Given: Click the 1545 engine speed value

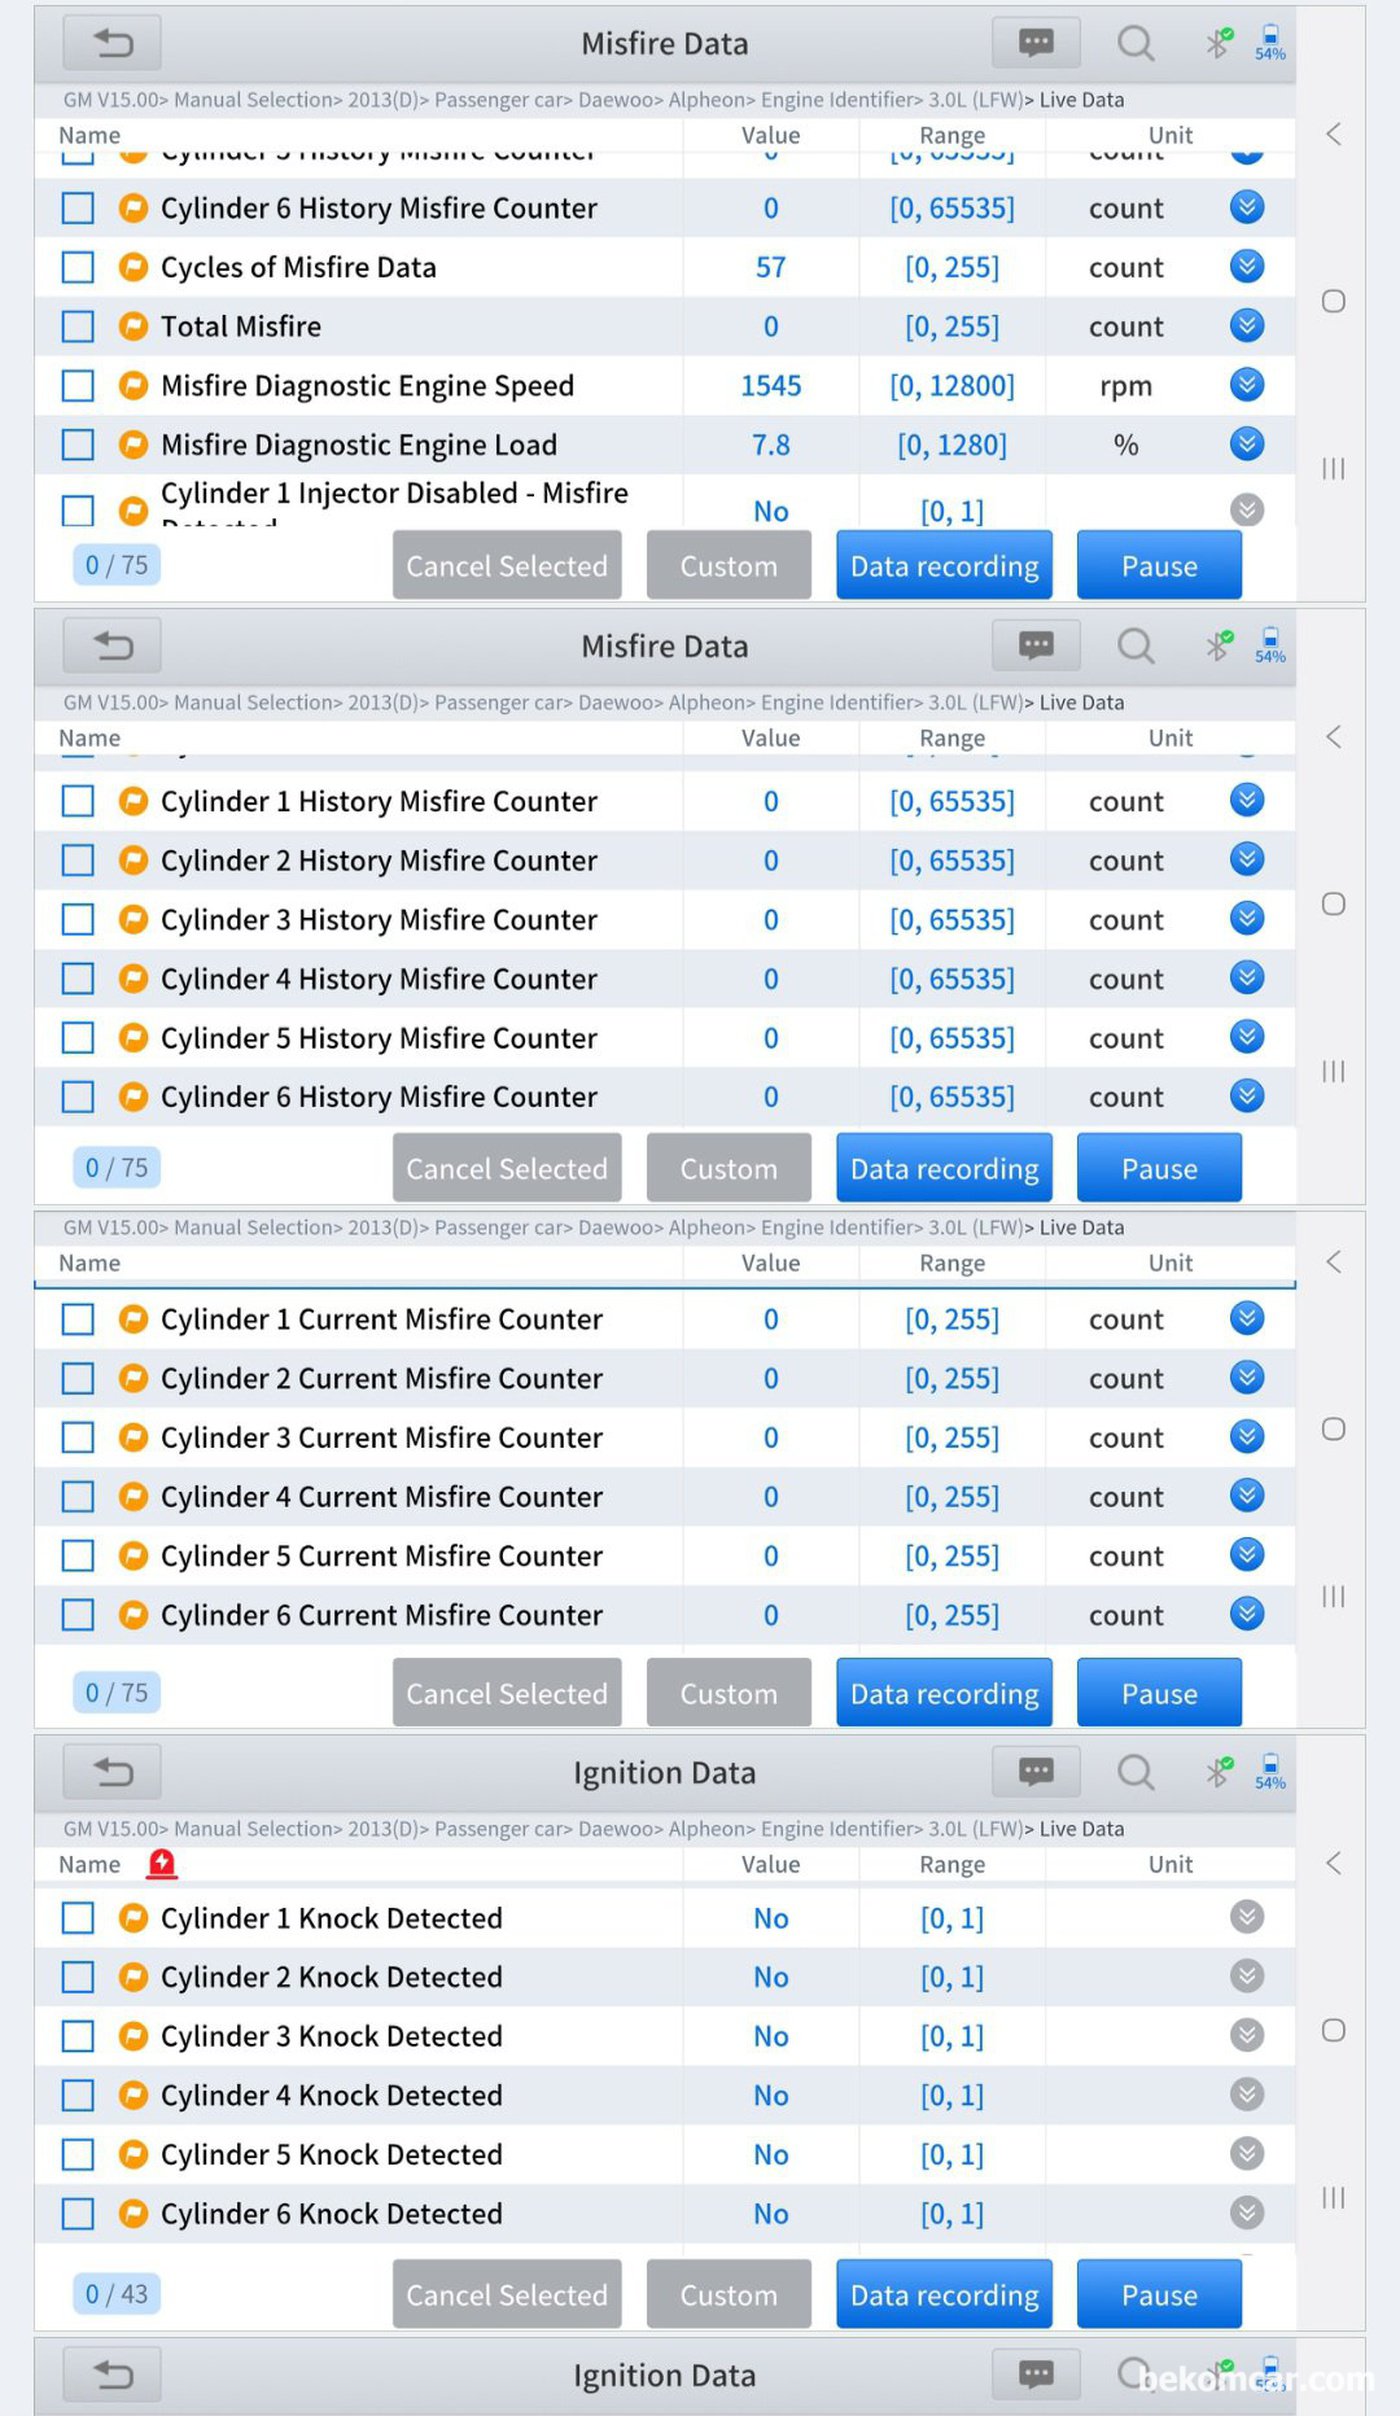Looking at the screenshot, I should point(770,385).
